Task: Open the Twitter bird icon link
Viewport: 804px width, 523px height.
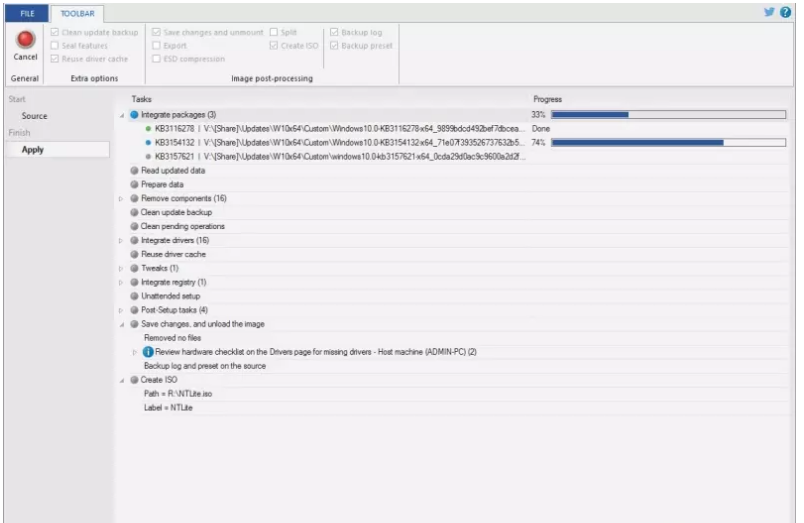Action: (x=769, y=12)
